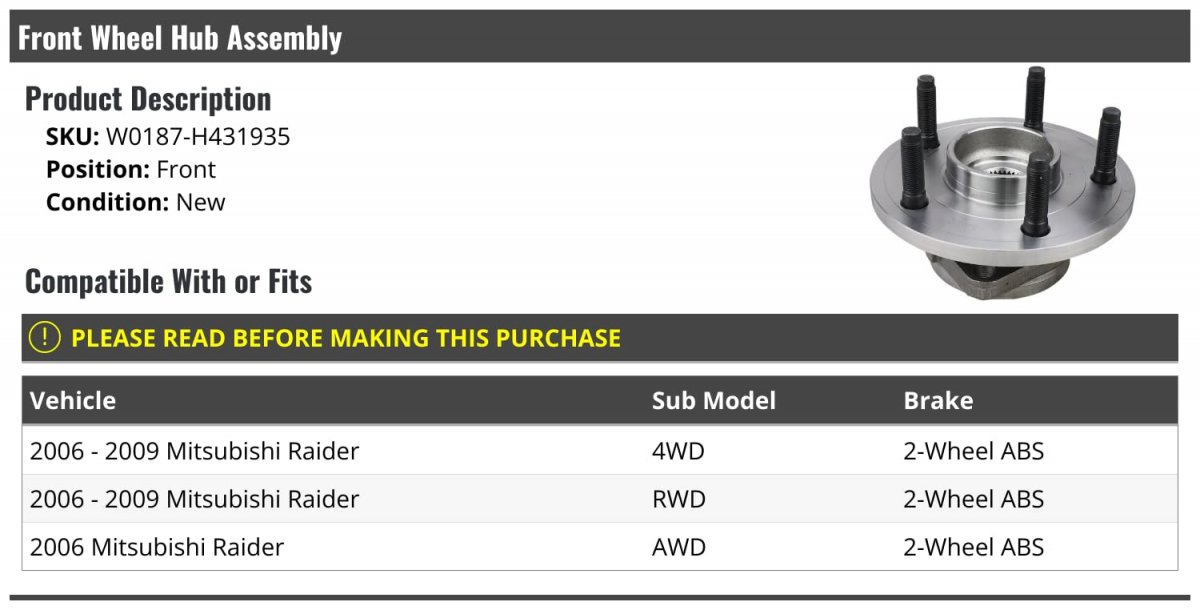Image resolution: width=1200 pixels, height=610 pixels.
Task: Click the 4WD sub model cell
Action: (x=678, y=451)
